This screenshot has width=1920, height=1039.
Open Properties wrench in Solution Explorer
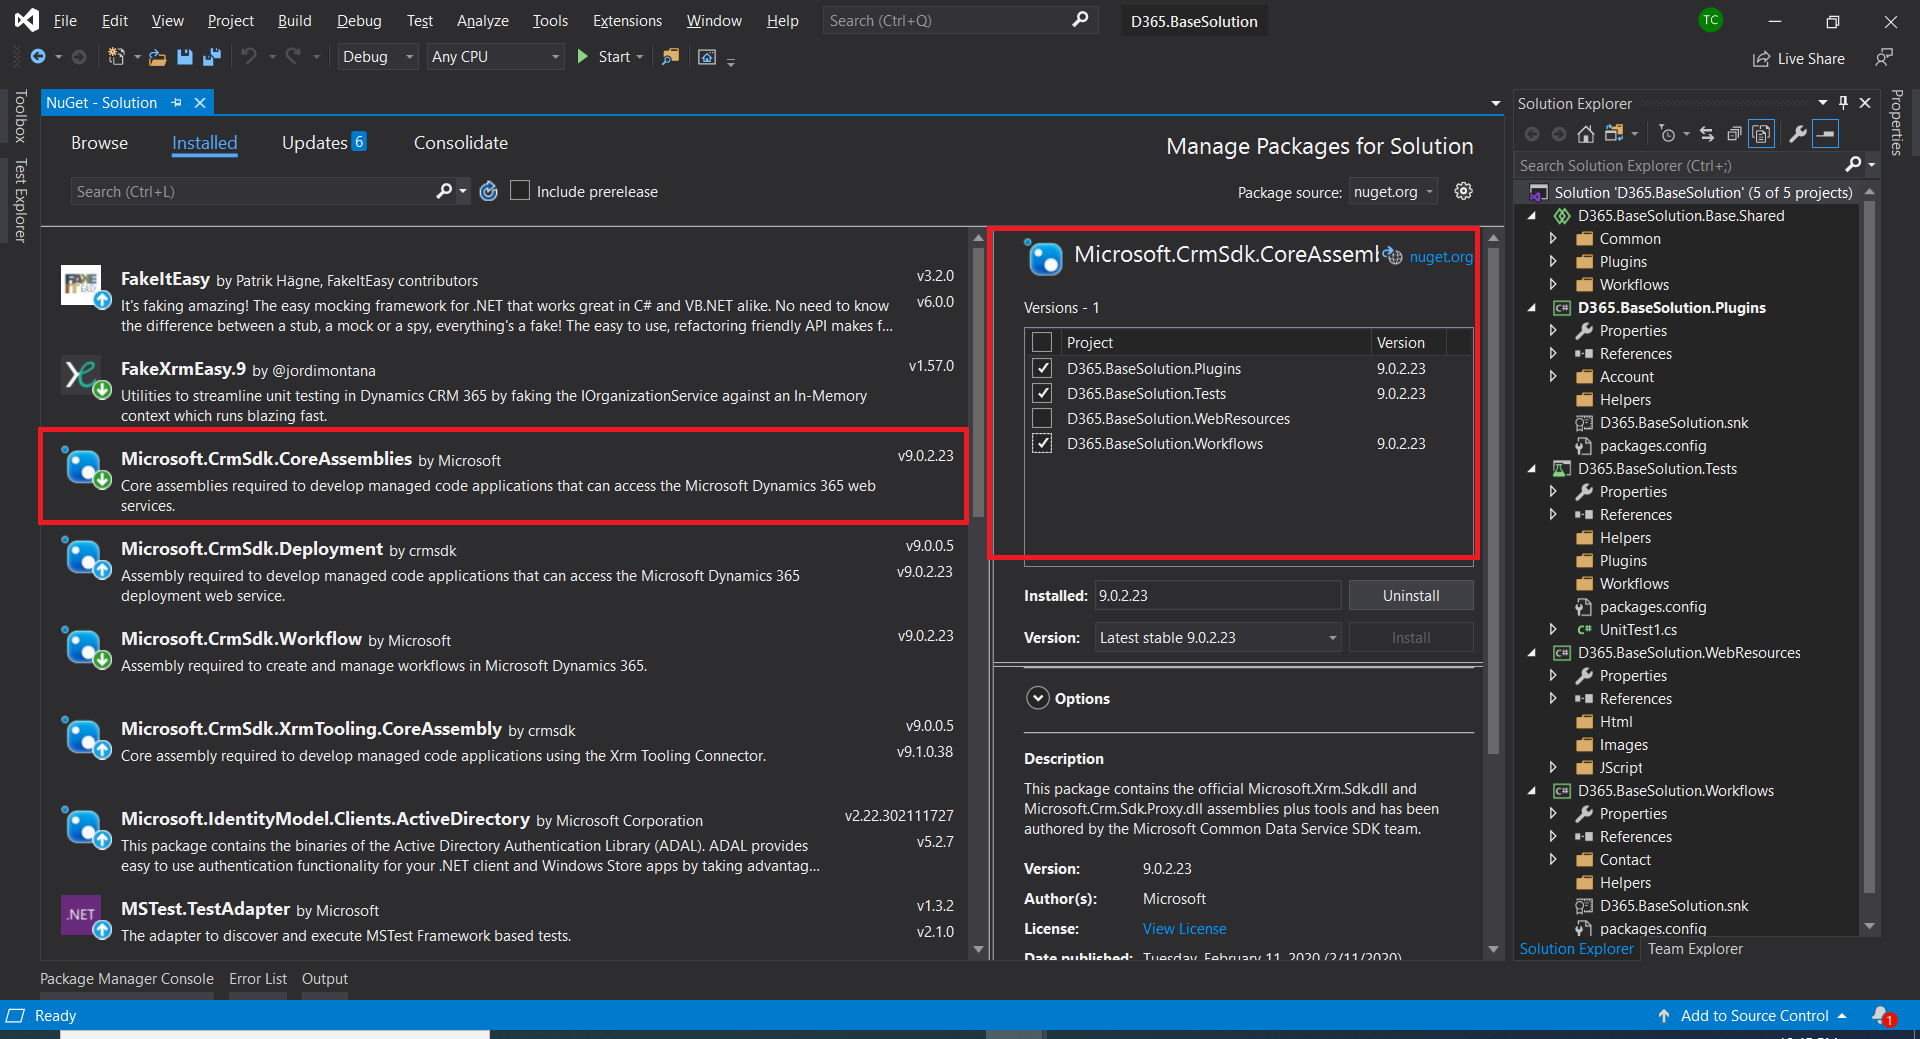(x=1797, y=134)
